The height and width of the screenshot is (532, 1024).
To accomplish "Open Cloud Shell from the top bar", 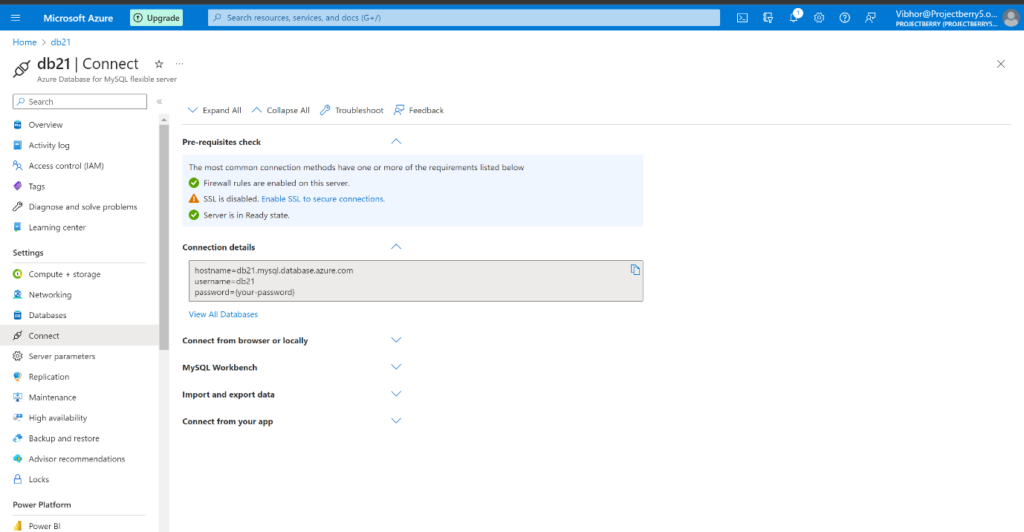I will [x=743, y=18].
